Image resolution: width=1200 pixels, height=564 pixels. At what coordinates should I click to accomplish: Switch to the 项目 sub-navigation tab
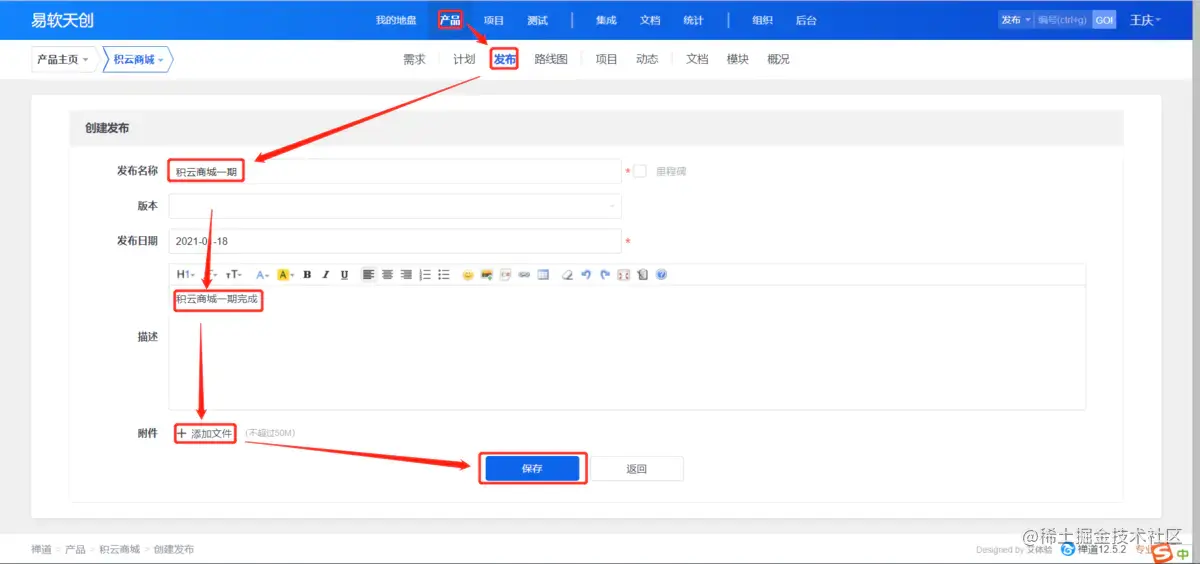tap(607, 59)
